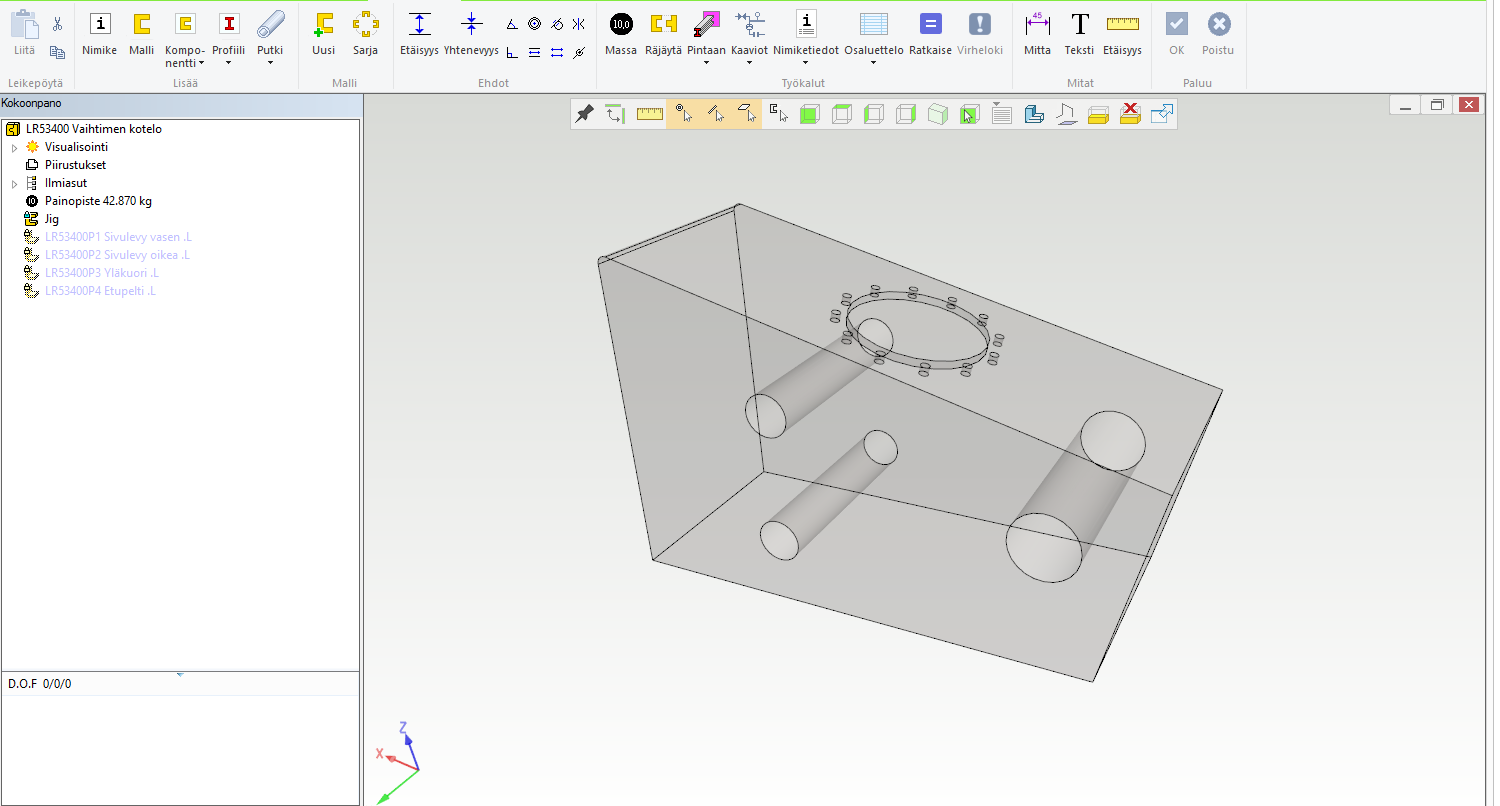1500x806 pixels.
Task: Click the Yhtenevyys coincidence constraint icon
Action: (471, 25)
